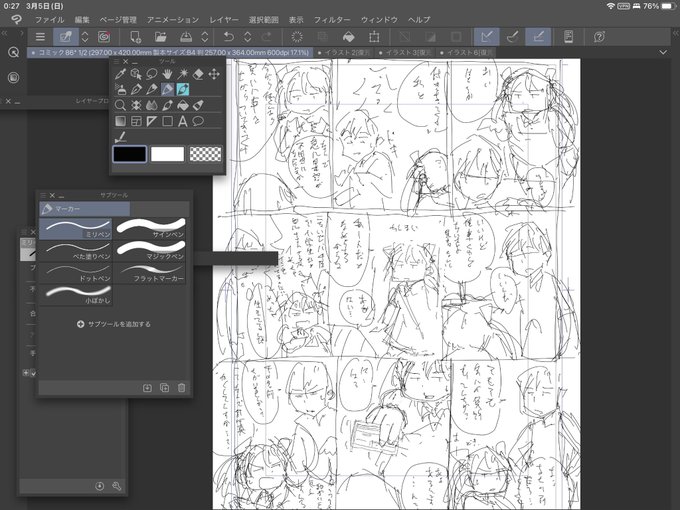Select the Hand move tool
680x510 pixels.
point(167,74)
